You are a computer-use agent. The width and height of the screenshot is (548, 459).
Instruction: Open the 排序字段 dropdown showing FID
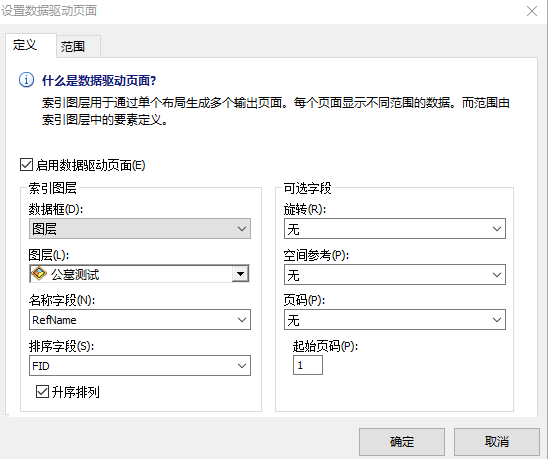pos(140,366)
